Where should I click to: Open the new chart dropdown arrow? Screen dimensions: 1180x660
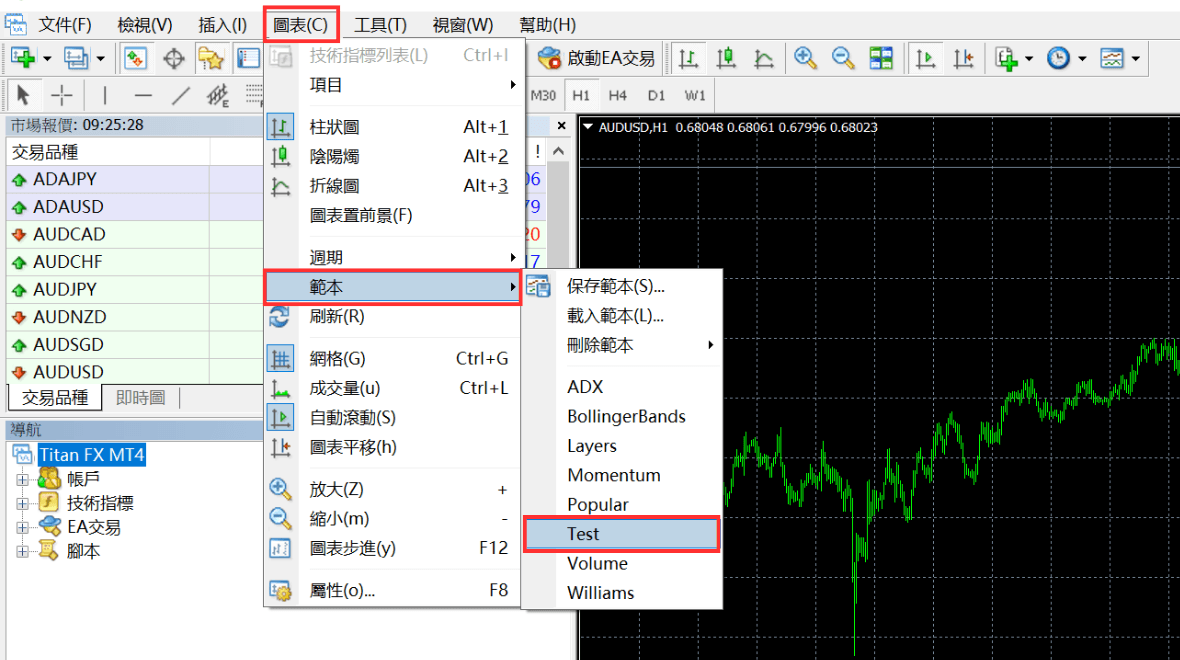pyautogui.click(x=46, y=59)
